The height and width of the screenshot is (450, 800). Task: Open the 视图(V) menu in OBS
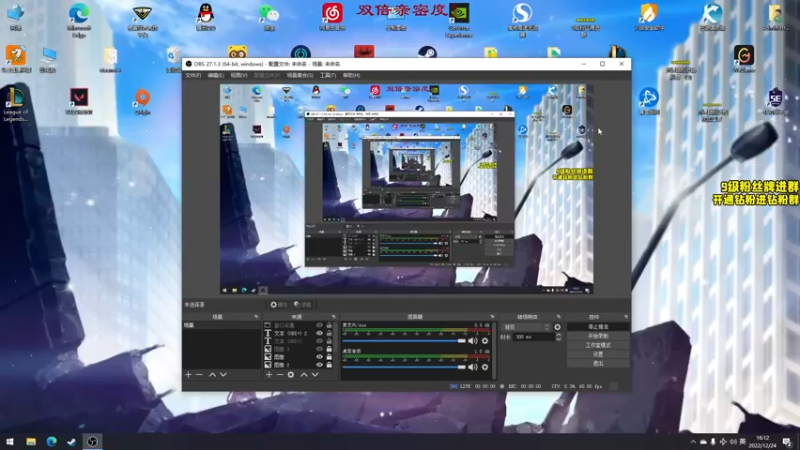(239, 75)
